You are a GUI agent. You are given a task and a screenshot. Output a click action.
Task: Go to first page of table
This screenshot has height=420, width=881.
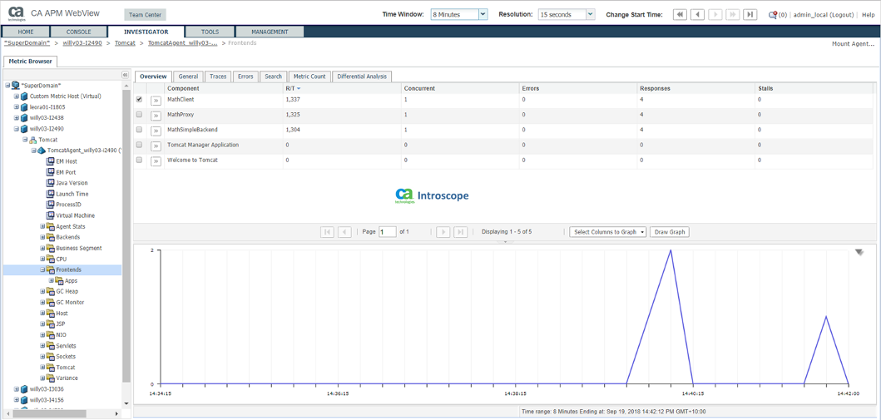click(326, 232)
